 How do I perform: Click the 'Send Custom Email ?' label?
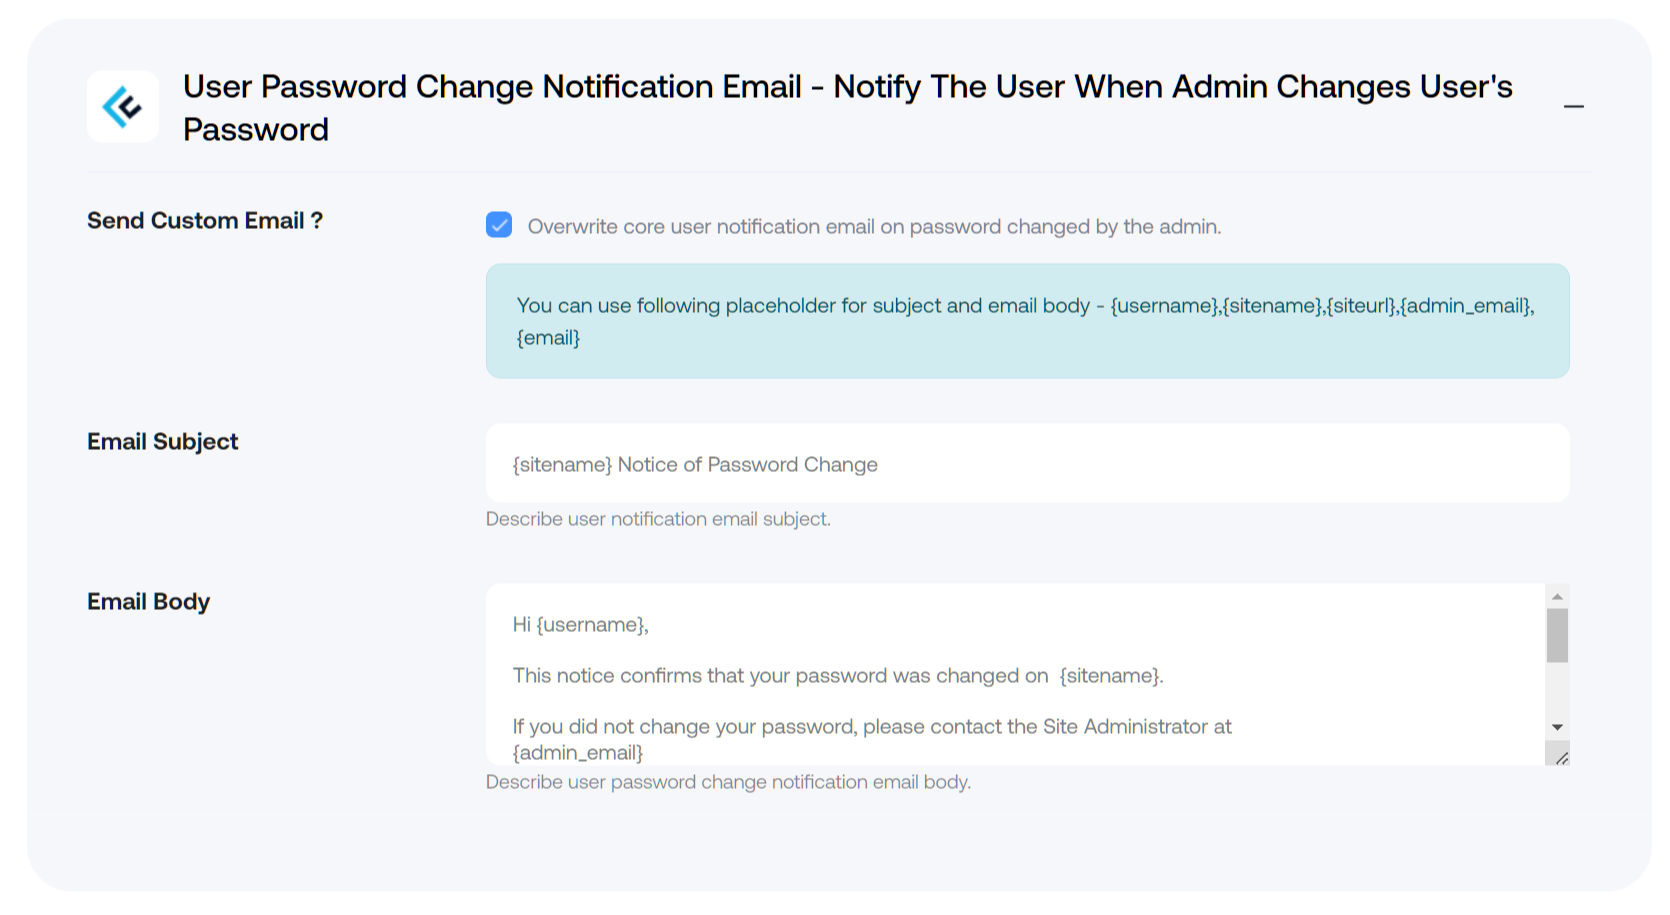pyautogui.click(x=205, y=221)
